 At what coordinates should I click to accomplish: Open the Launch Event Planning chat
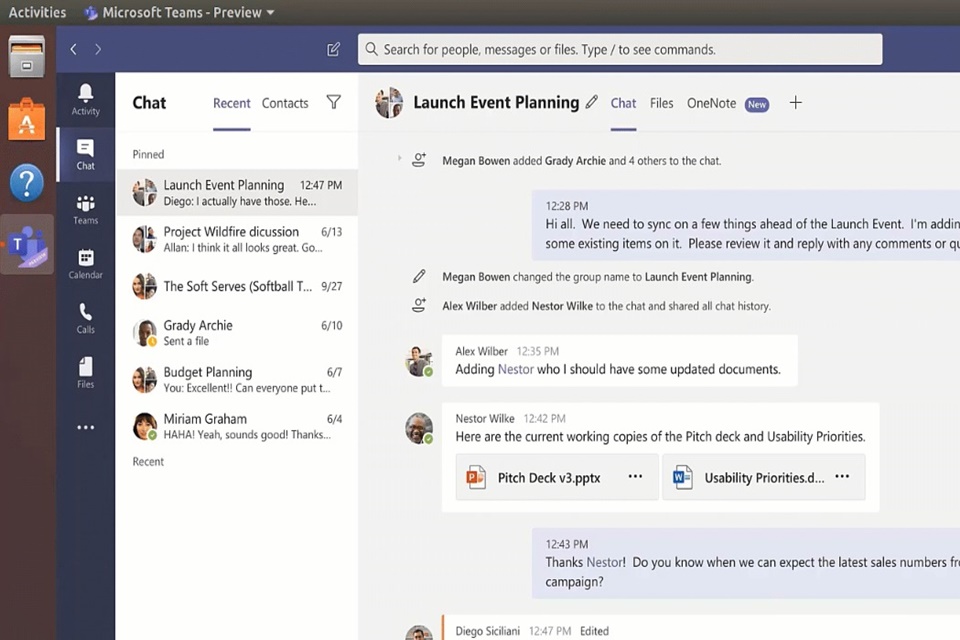pyautogui.click(x=237, y=192)
